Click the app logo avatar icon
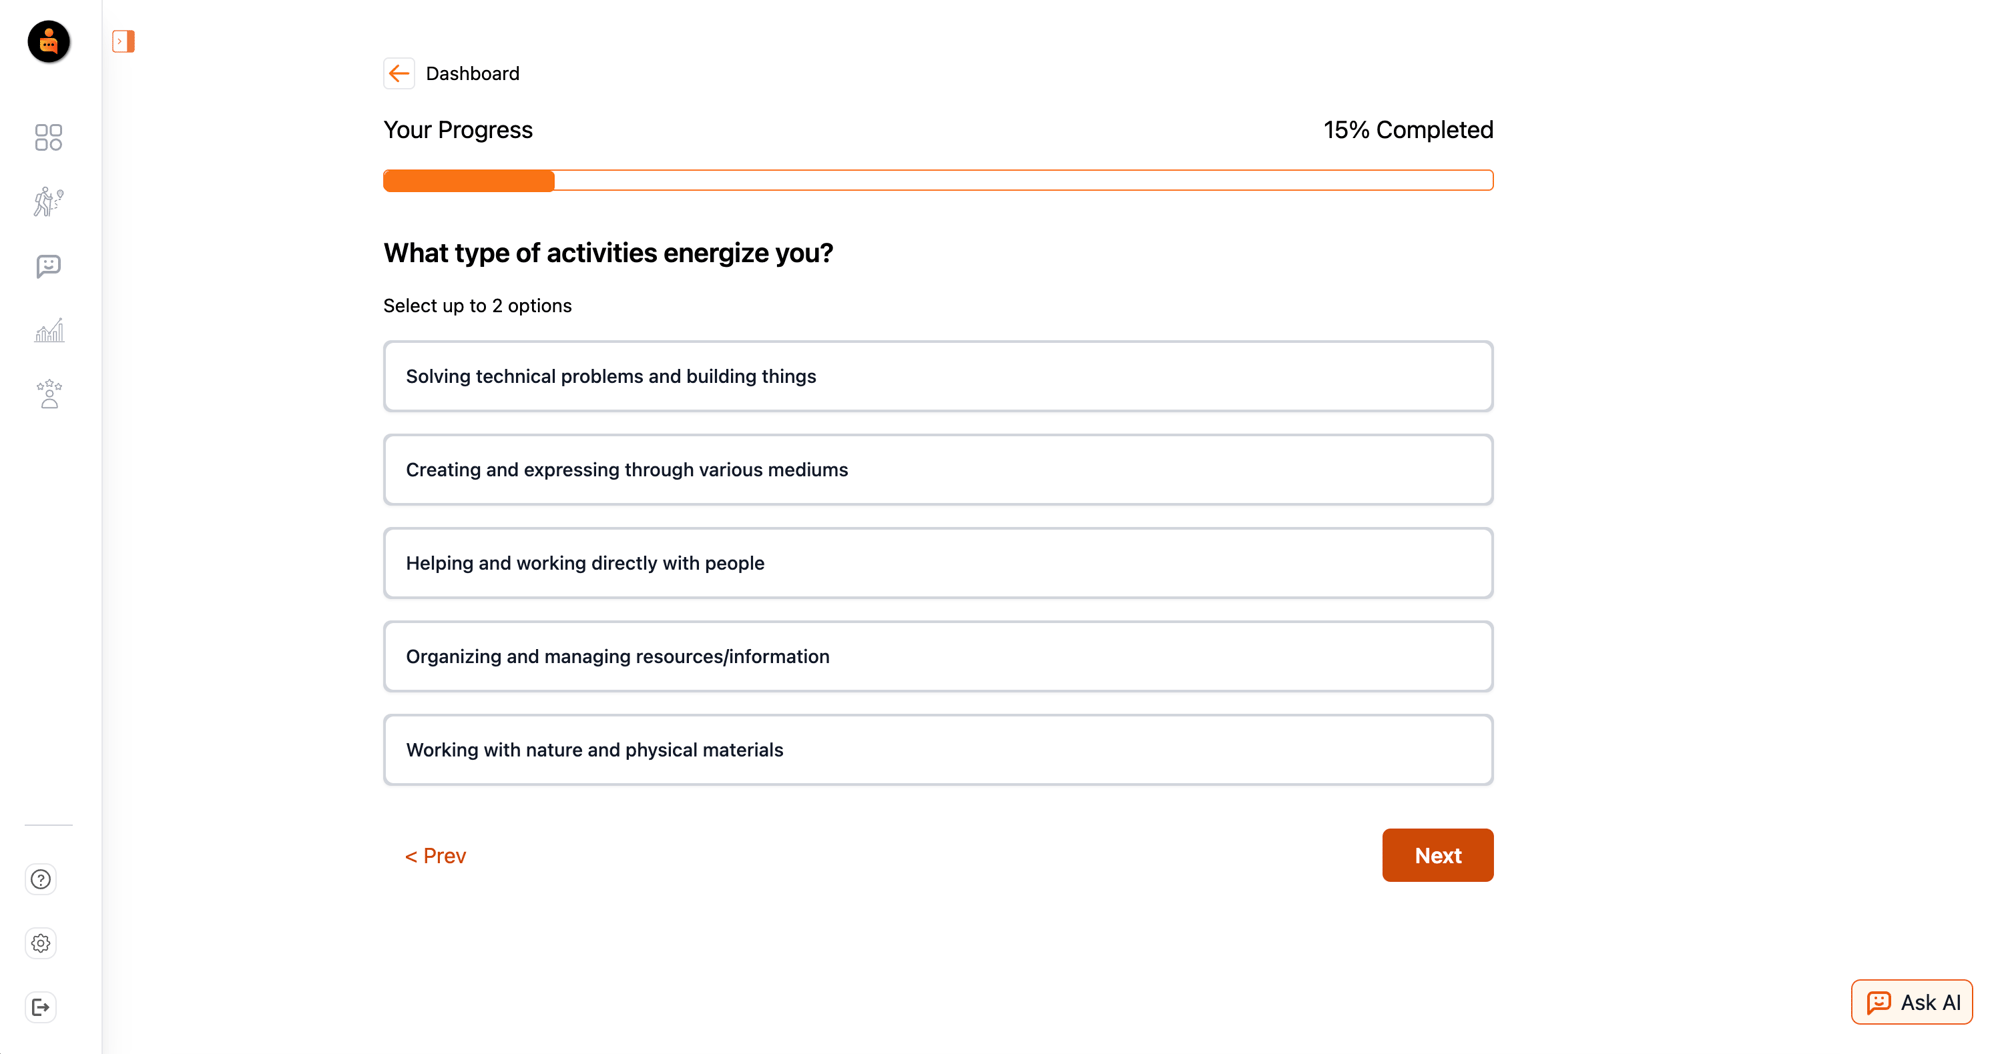Image resolution: width=2000 pixels, height=1054 pixels. coord(48,42)
